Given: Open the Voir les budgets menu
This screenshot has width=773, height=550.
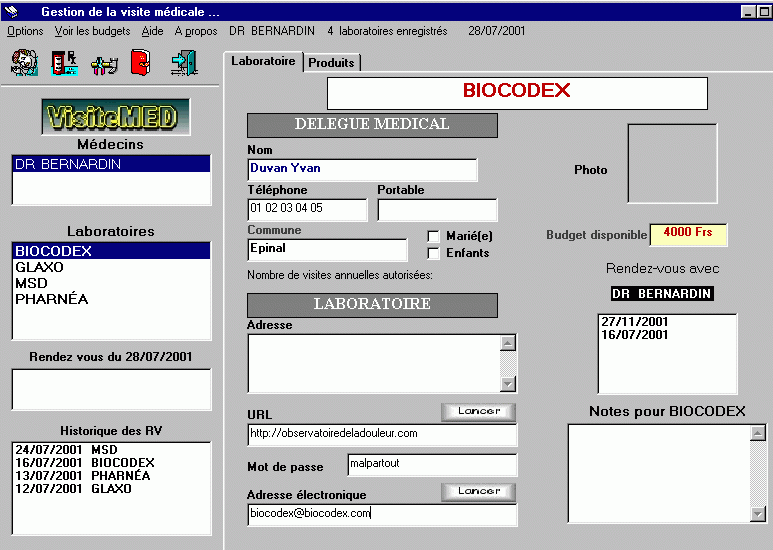Looking at the screenshot, I should point(92,31).
